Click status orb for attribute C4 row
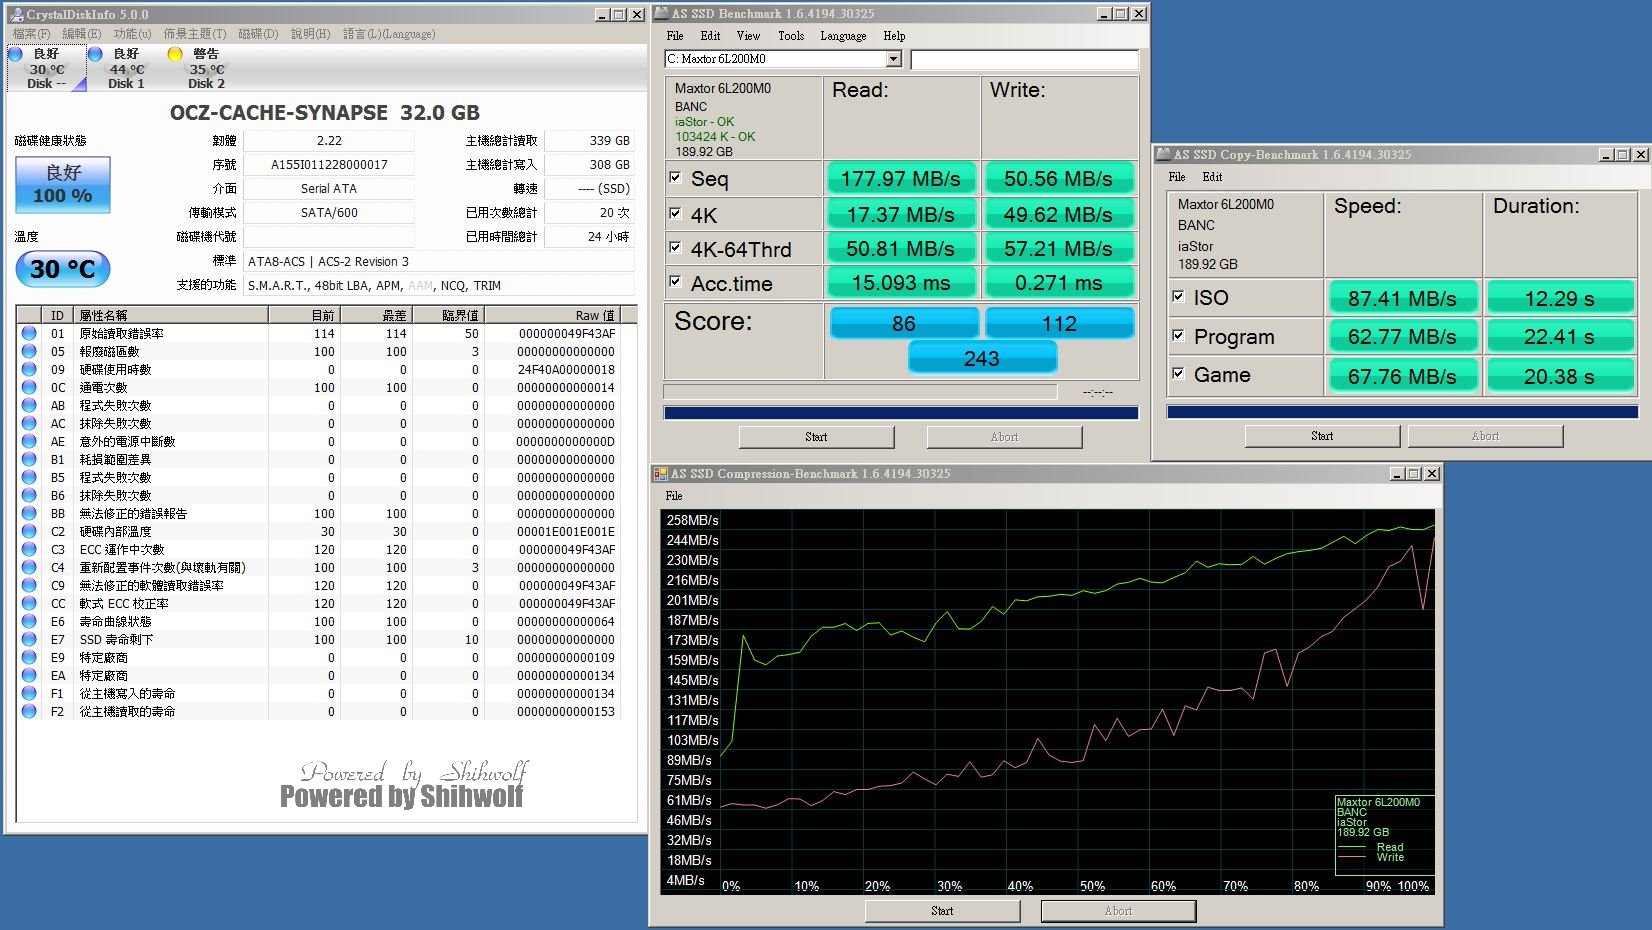The height and width of the screenshot is (930, 1652). [29, 567]
